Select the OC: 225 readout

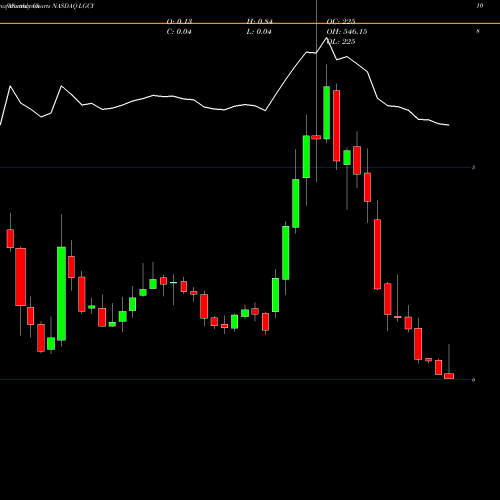tap(341, 21)
